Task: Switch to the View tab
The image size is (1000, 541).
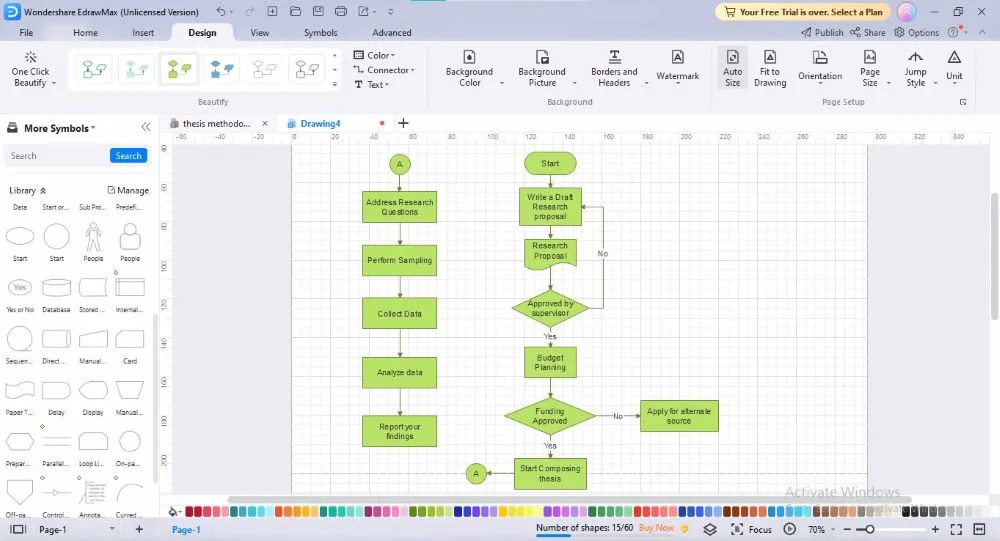Action: [x=260, y=33]
